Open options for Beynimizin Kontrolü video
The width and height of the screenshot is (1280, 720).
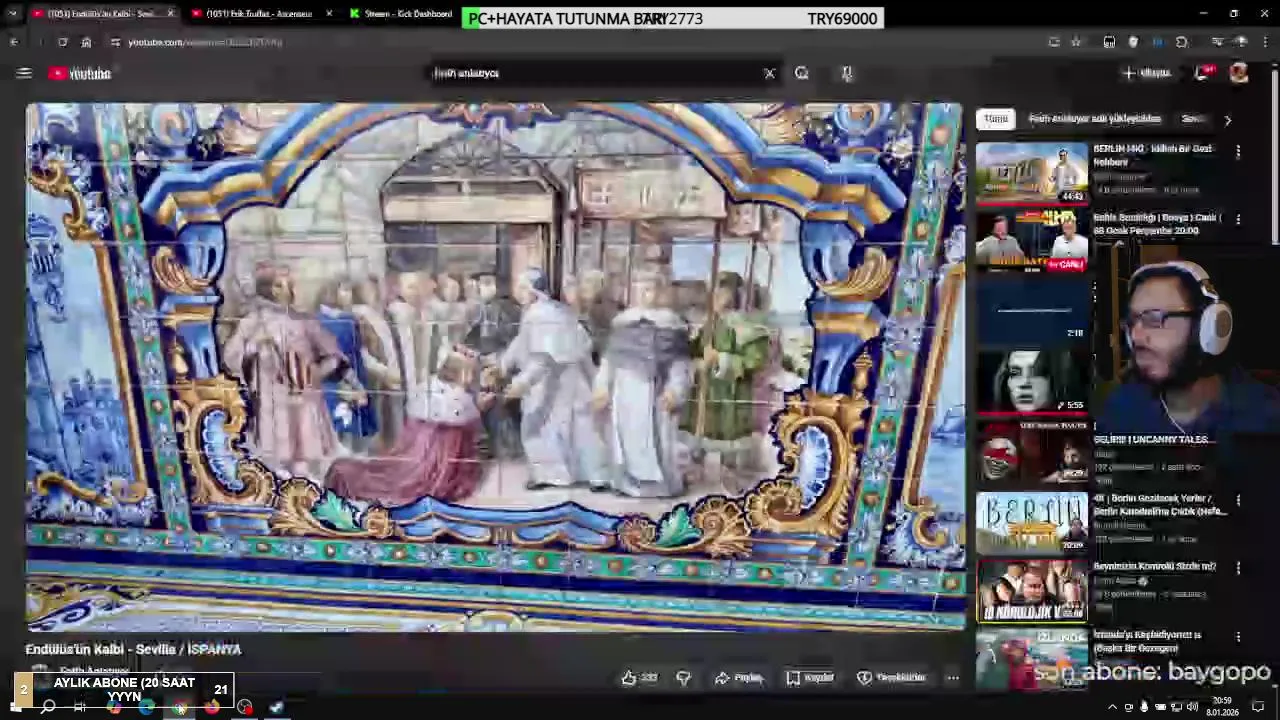1238,568
